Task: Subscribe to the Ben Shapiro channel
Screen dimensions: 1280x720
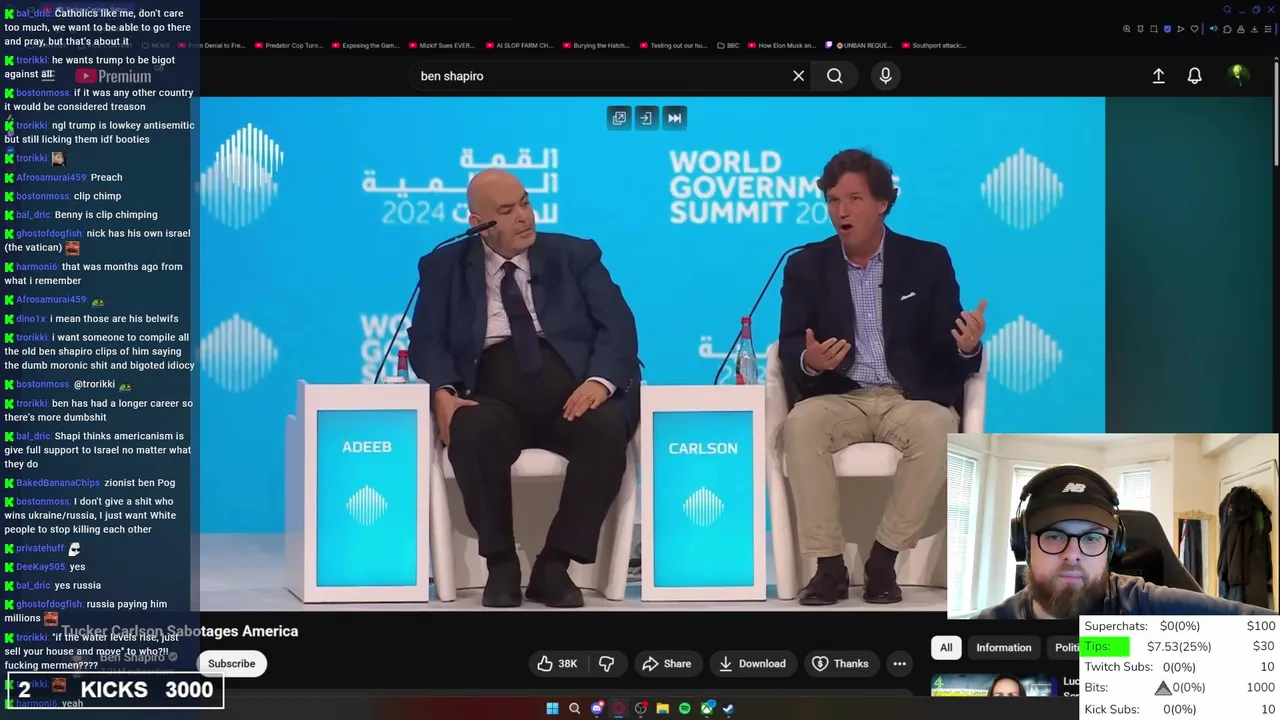Action: pos(231,663)
